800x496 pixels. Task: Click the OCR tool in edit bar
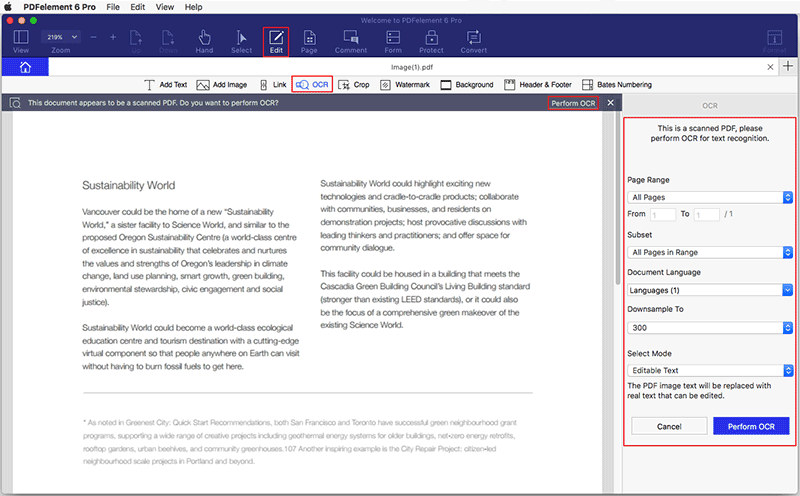(312, 85)
